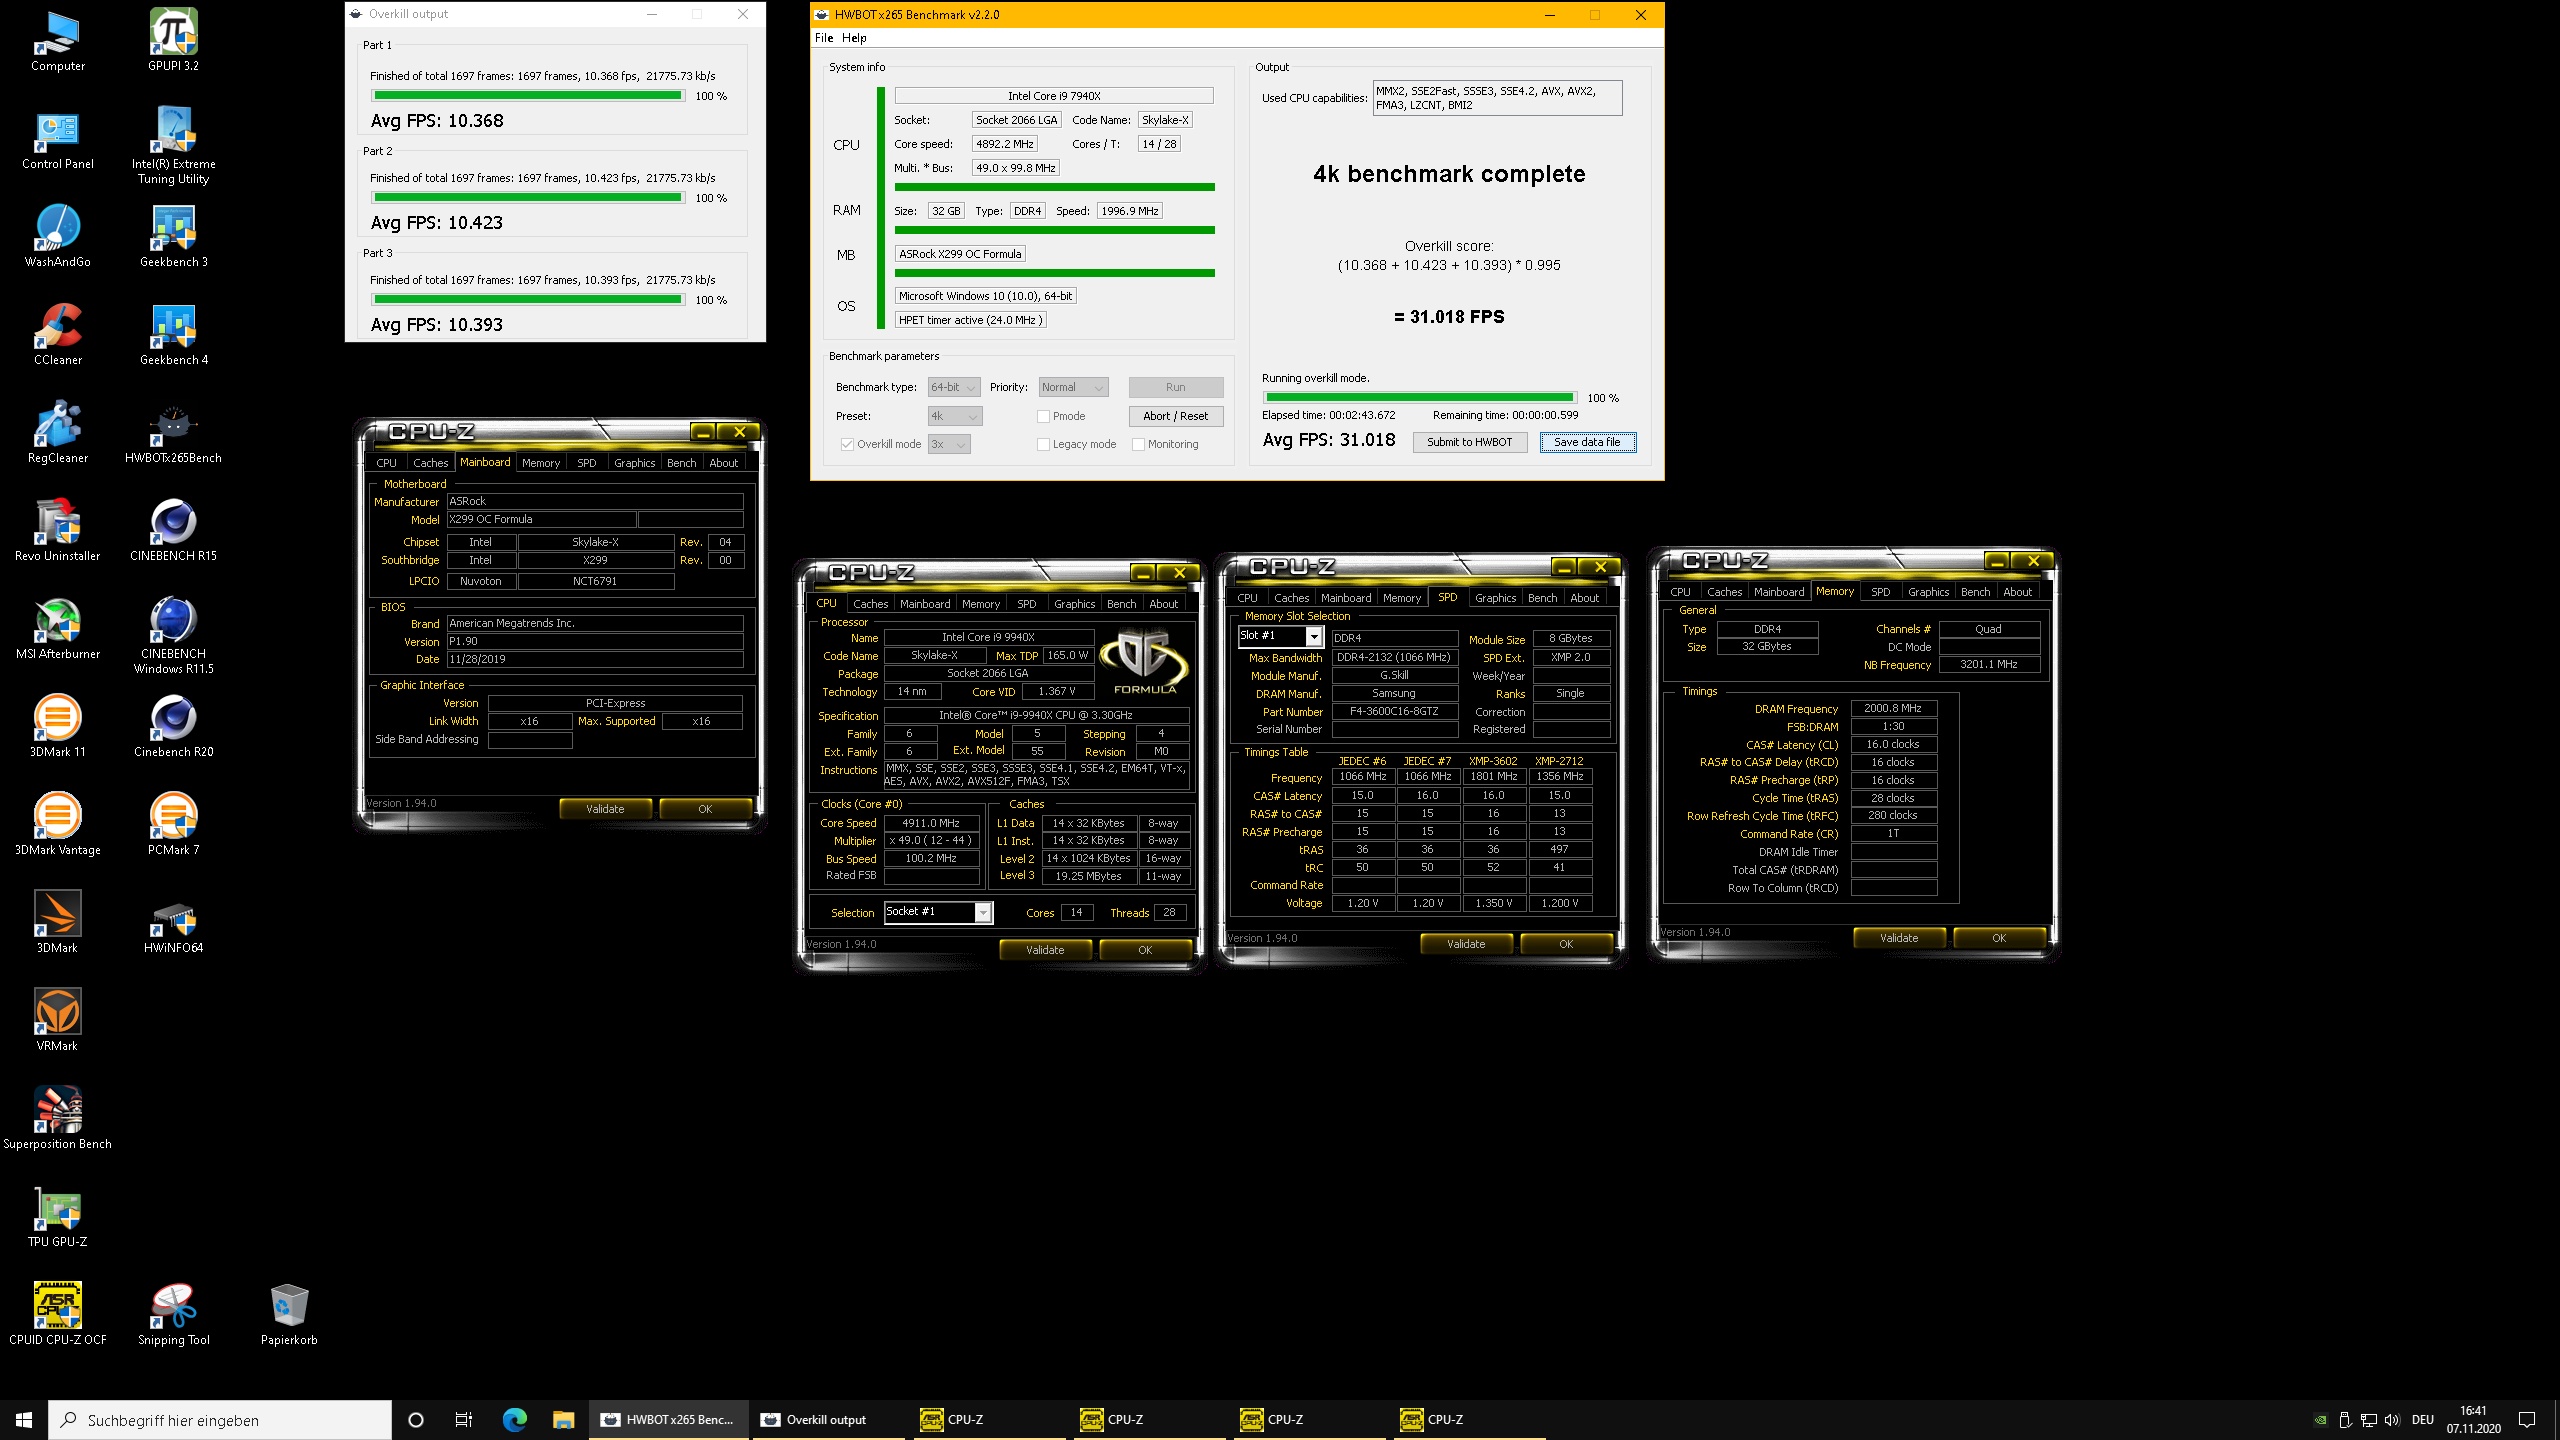Open the 3DMark desktop icon
Image resolution: width=2560 pixels, height=1440 pixels.
coord(57,922)
